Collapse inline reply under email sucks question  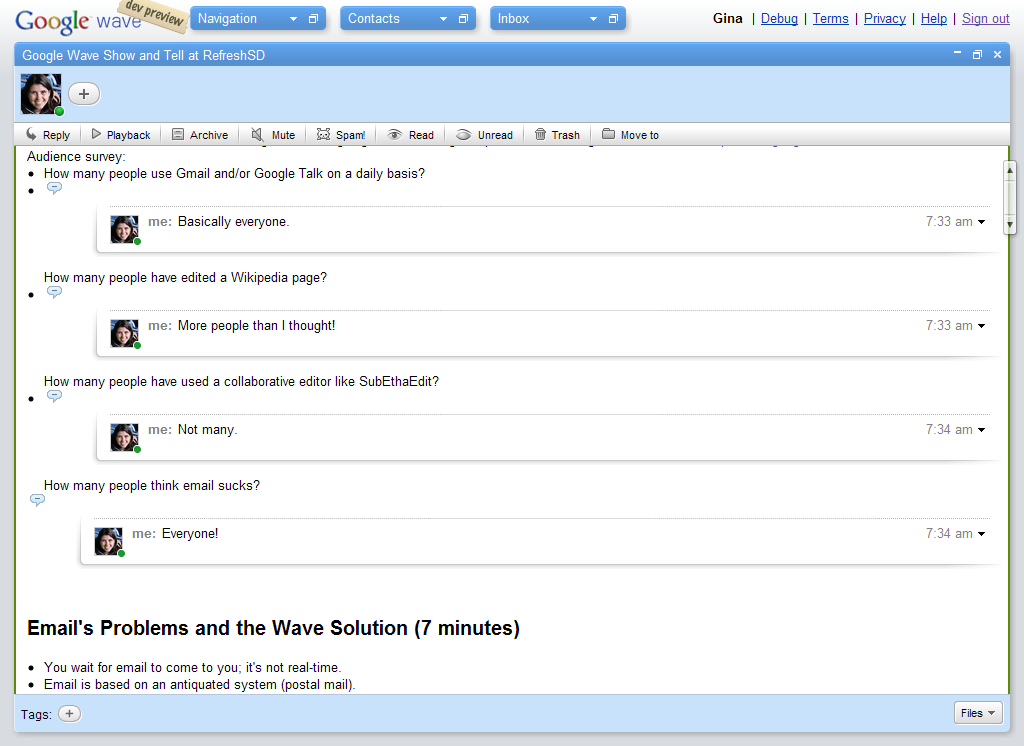(x=38, y=500)
